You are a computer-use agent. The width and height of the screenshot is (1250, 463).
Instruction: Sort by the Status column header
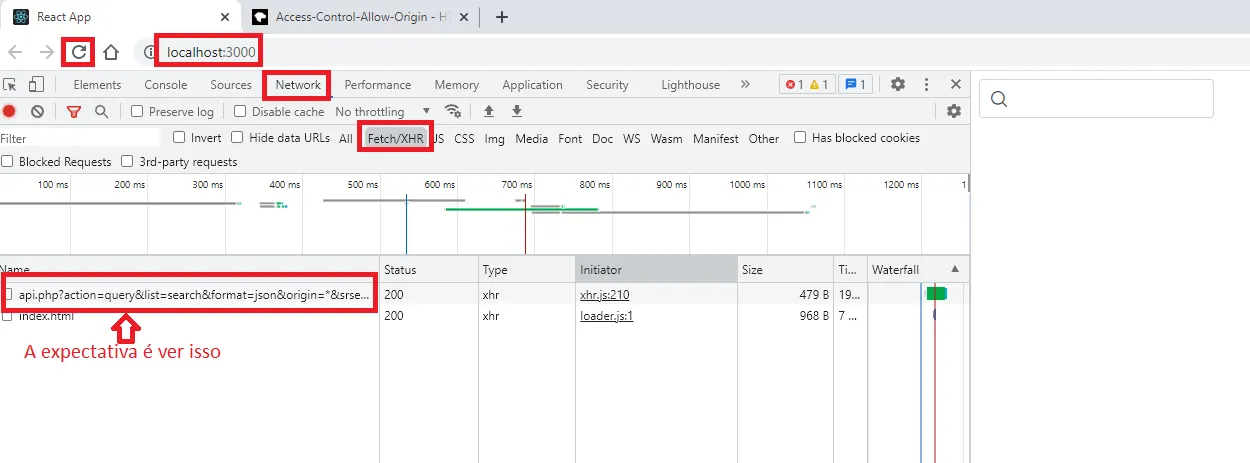click(429, 269)
